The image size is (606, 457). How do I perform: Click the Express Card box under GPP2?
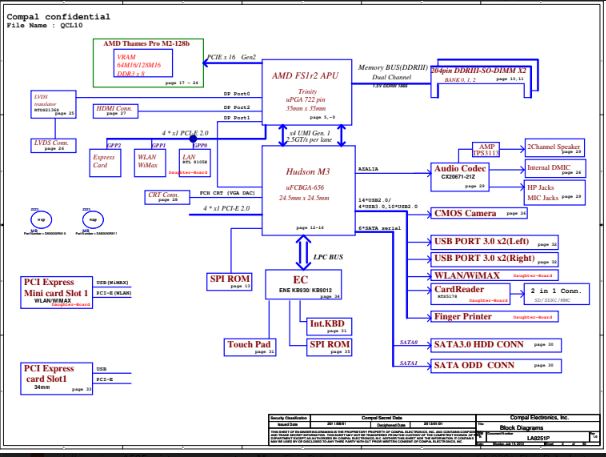click(105, 163)
